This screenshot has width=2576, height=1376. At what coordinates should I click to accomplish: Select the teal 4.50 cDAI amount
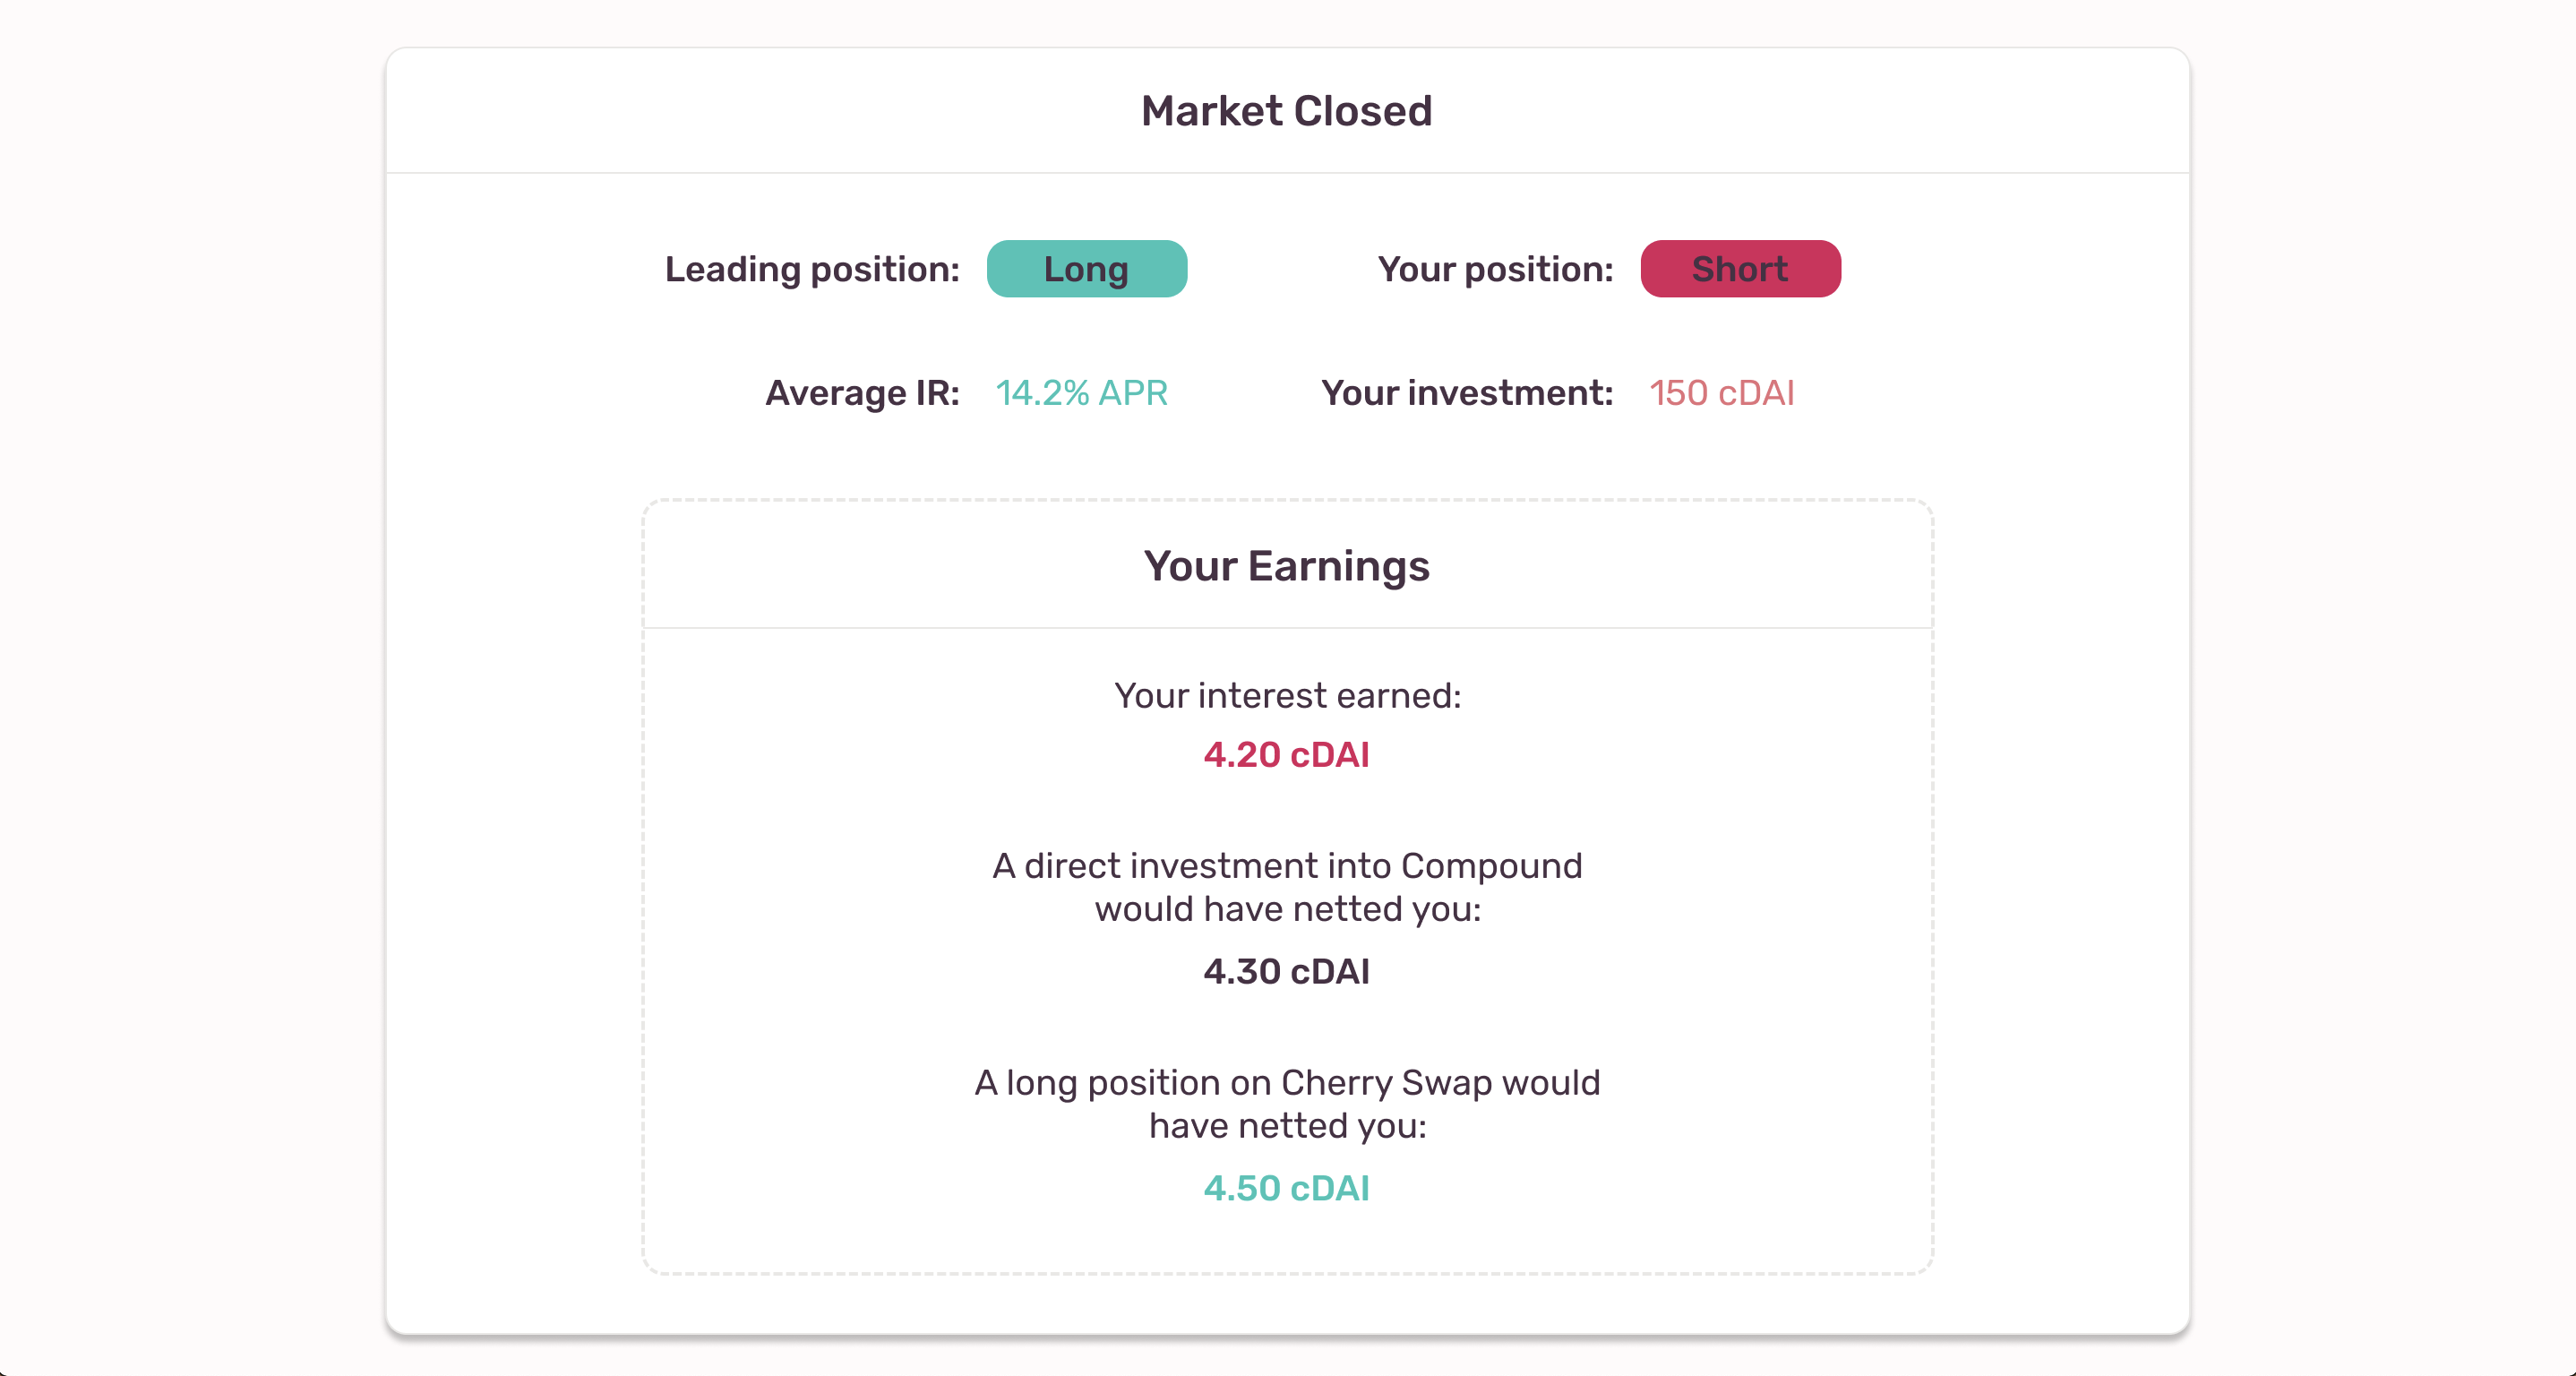pyautogui.click(x=1286, y=1188)
